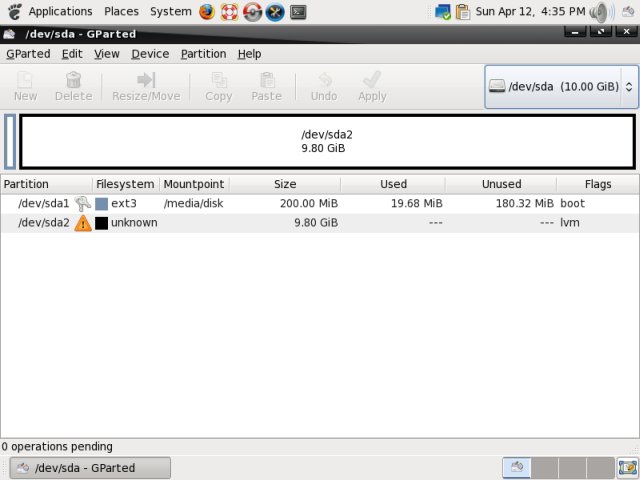Open the Edit menu
Screen dimensions: 640x480
coord(72,54)
